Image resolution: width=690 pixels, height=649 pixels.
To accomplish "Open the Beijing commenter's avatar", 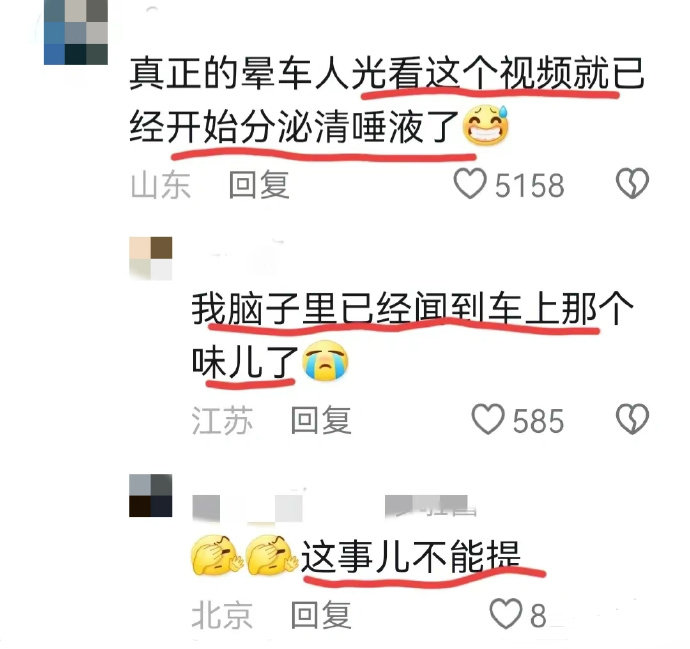I will coord(150,495).
